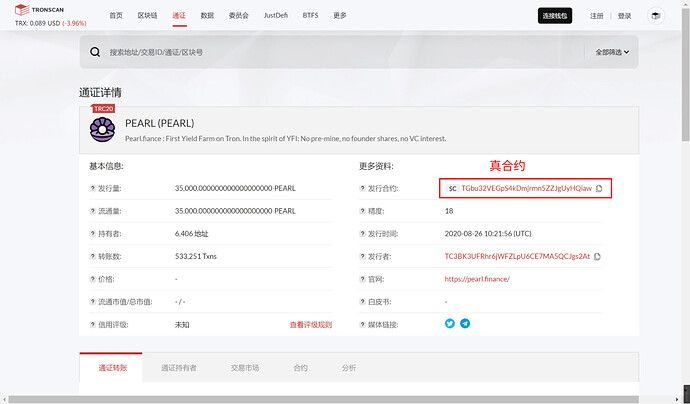This screenshot has height=404, width=690.
Task: Click the 注册 link
Action: tap(597, 16)
